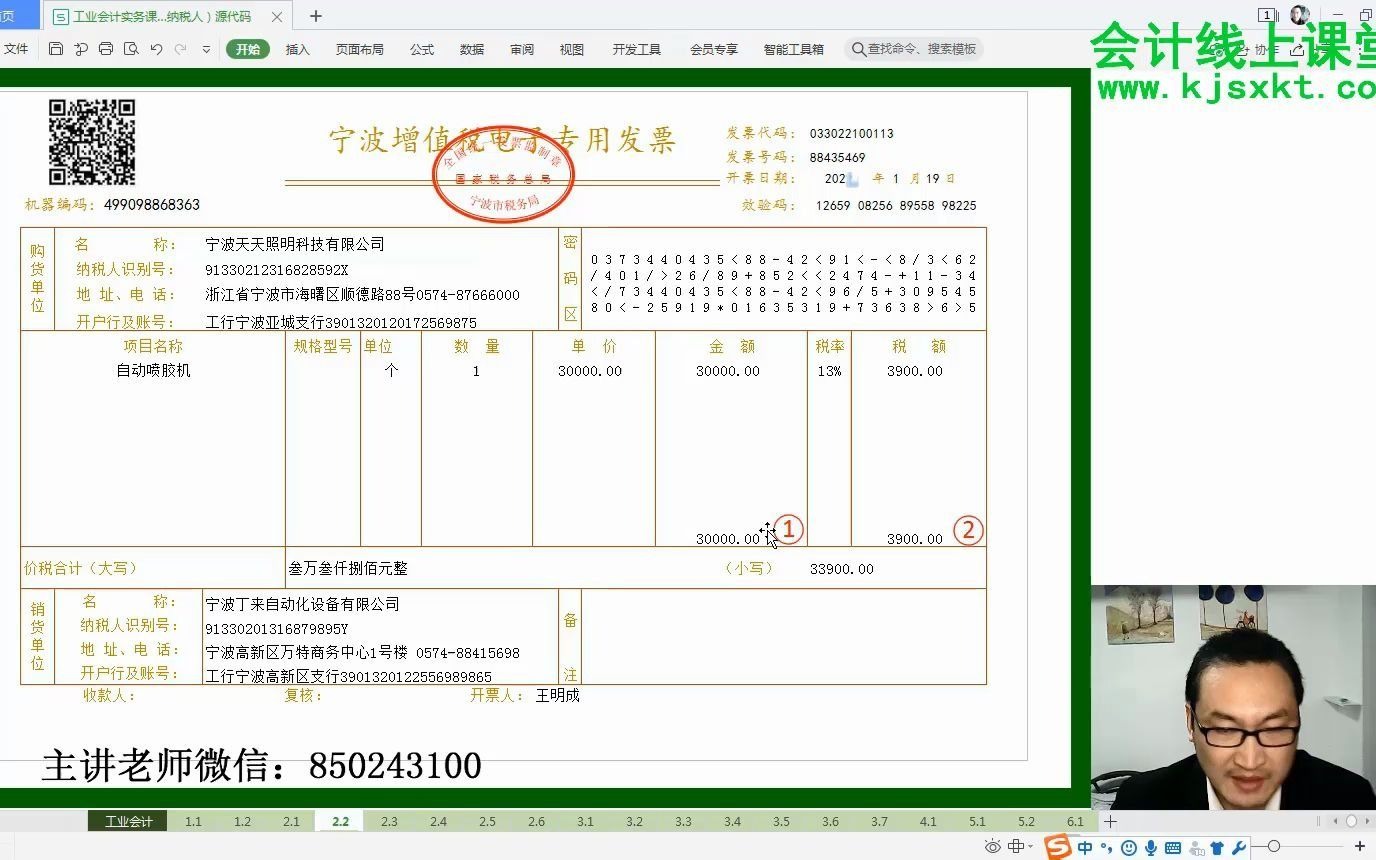
Task: Click the window count indicator showing 1
Action: tap(1267, 15)
